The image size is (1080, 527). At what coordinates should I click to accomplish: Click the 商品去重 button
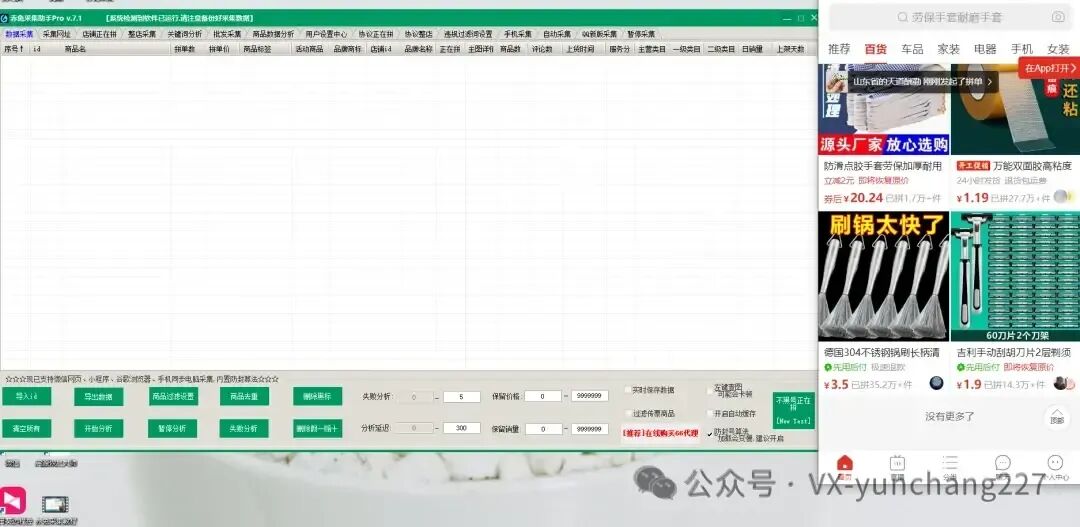coord(245,396)
